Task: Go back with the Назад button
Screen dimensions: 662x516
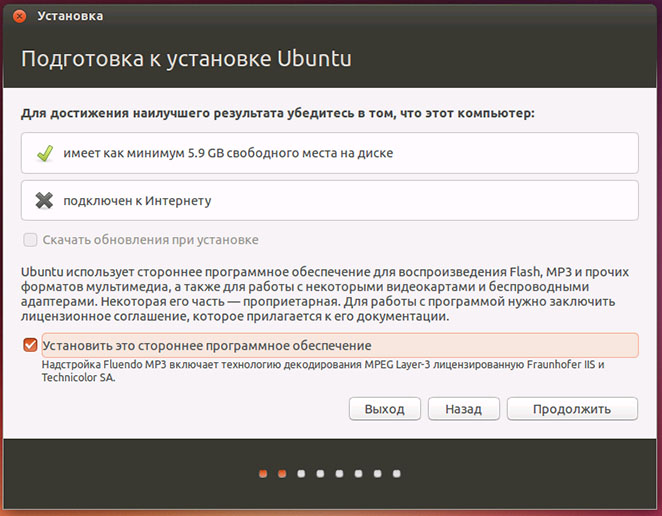Action: tap(464, 409)
